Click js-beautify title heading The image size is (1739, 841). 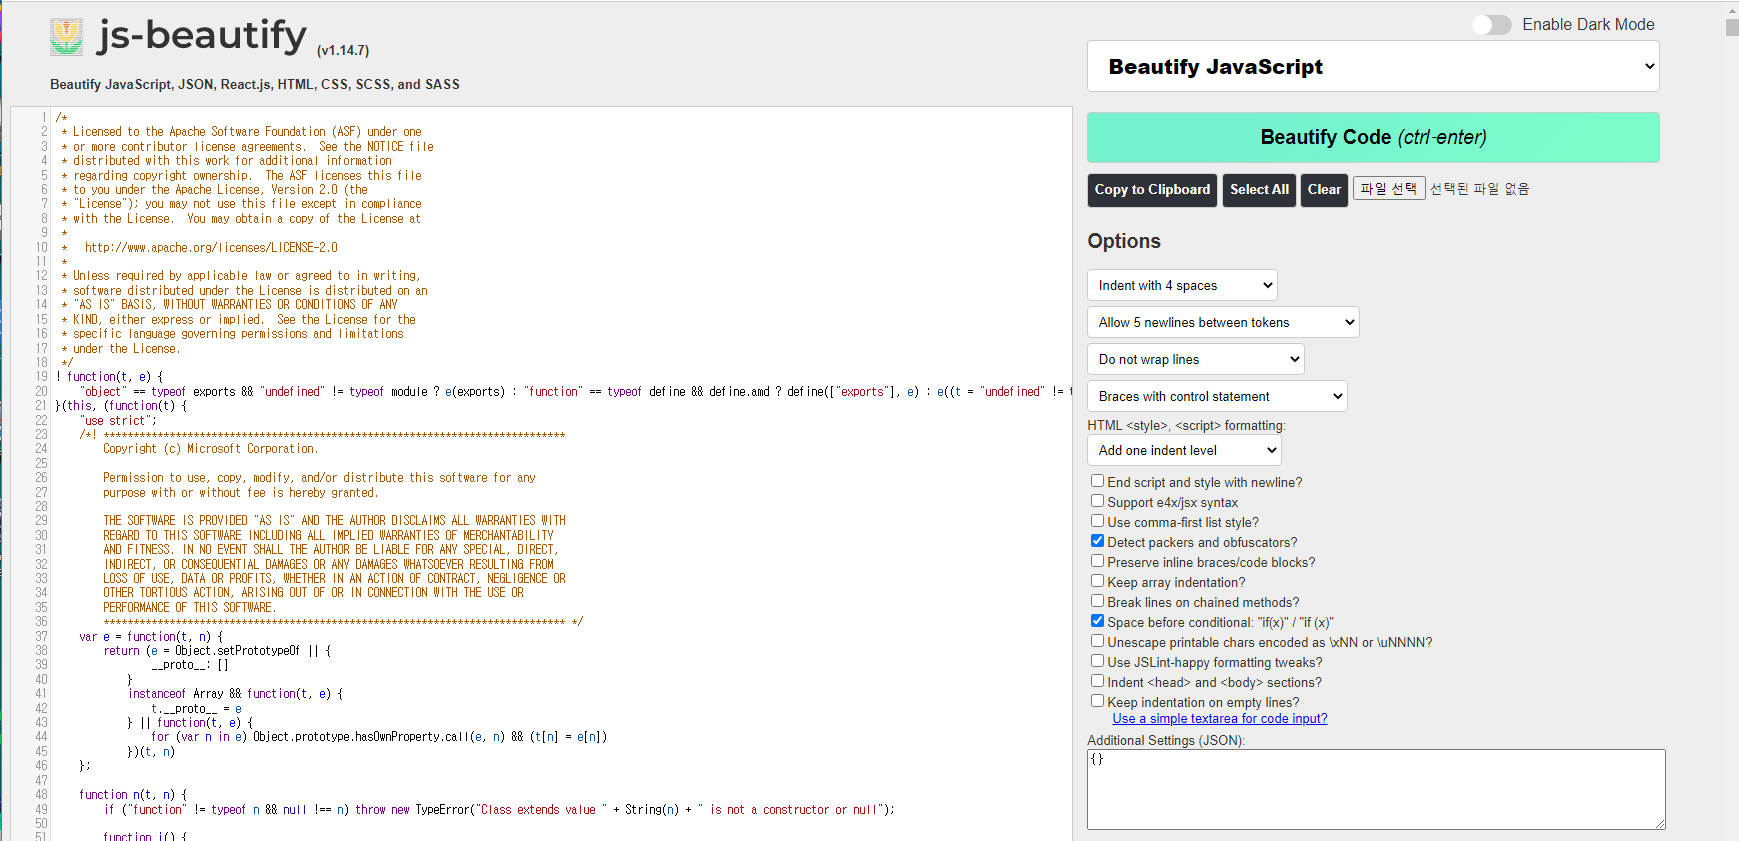point(202,36)
